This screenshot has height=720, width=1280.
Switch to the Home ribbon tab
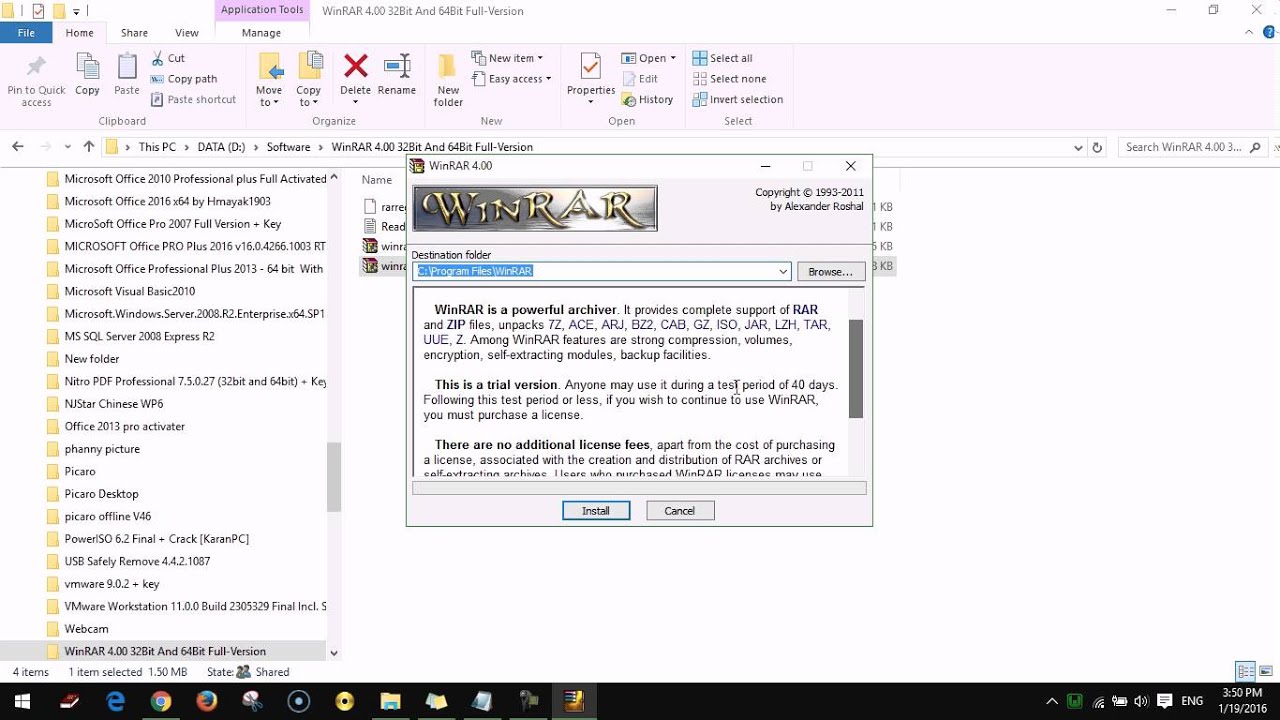(x=79, y=33)
